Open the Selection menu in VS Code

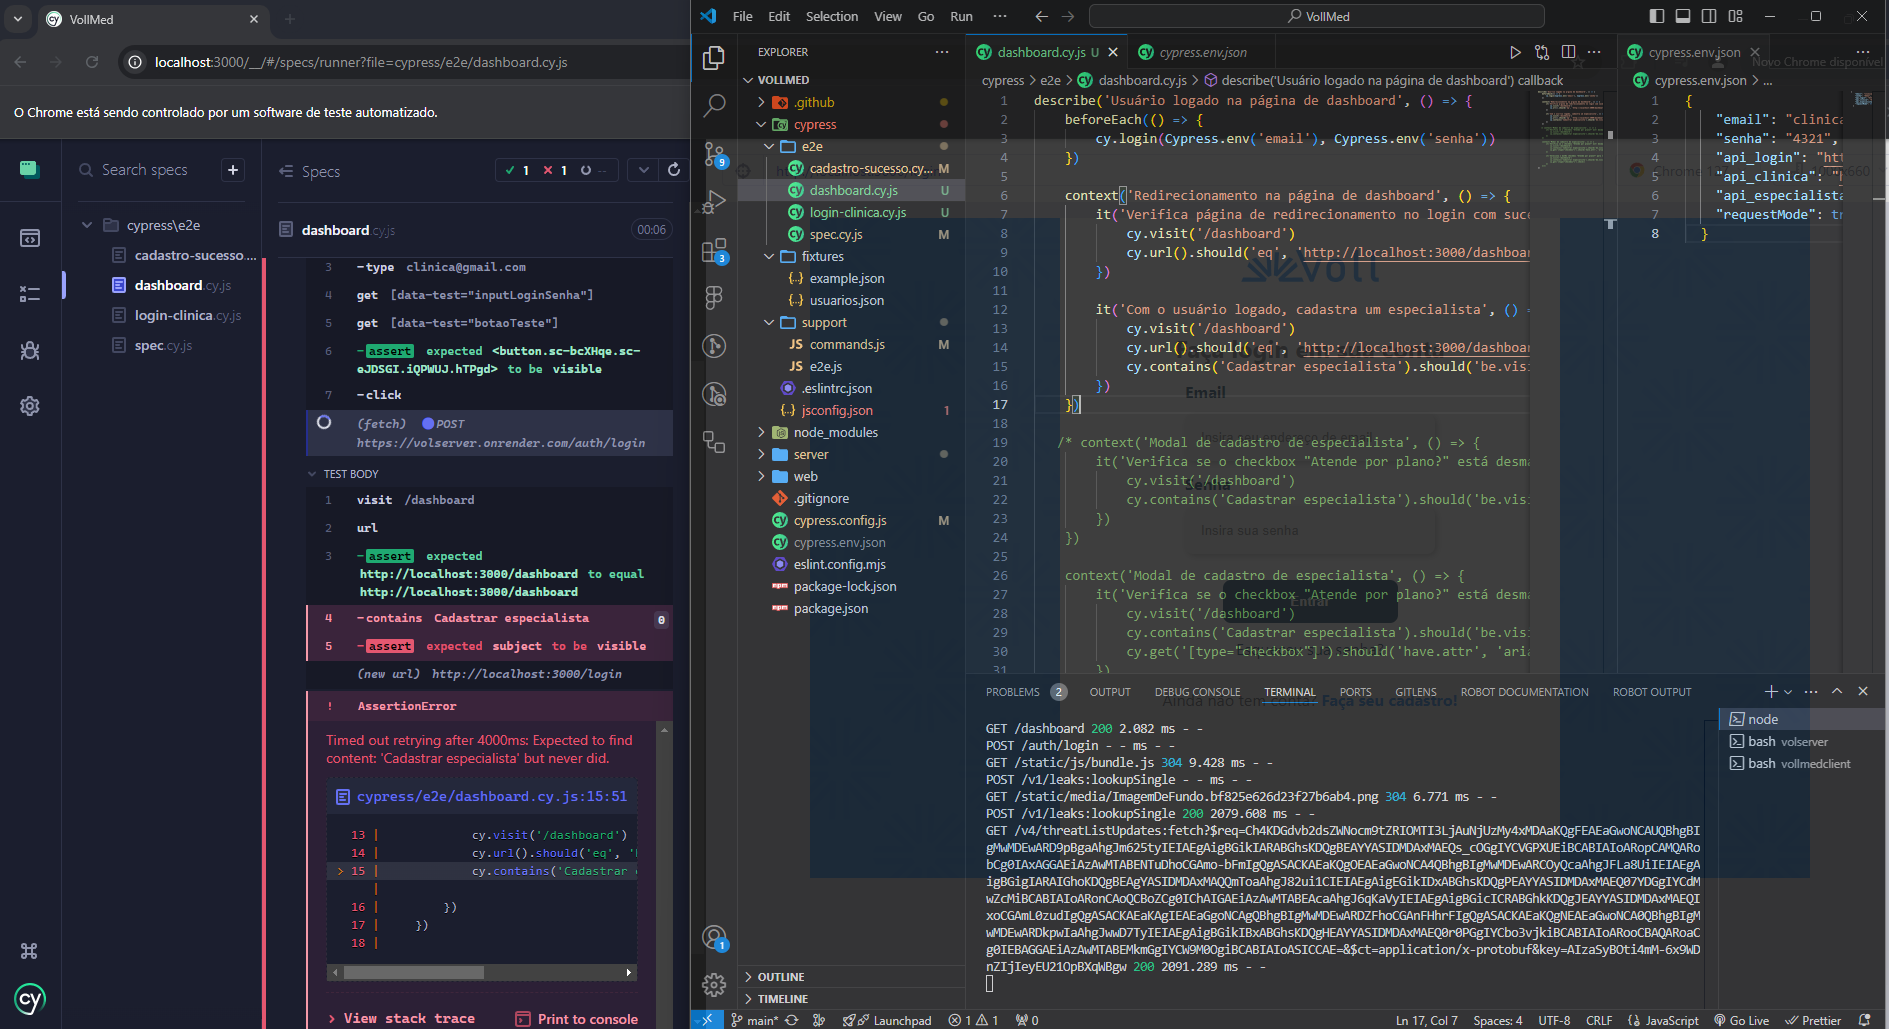831,16
